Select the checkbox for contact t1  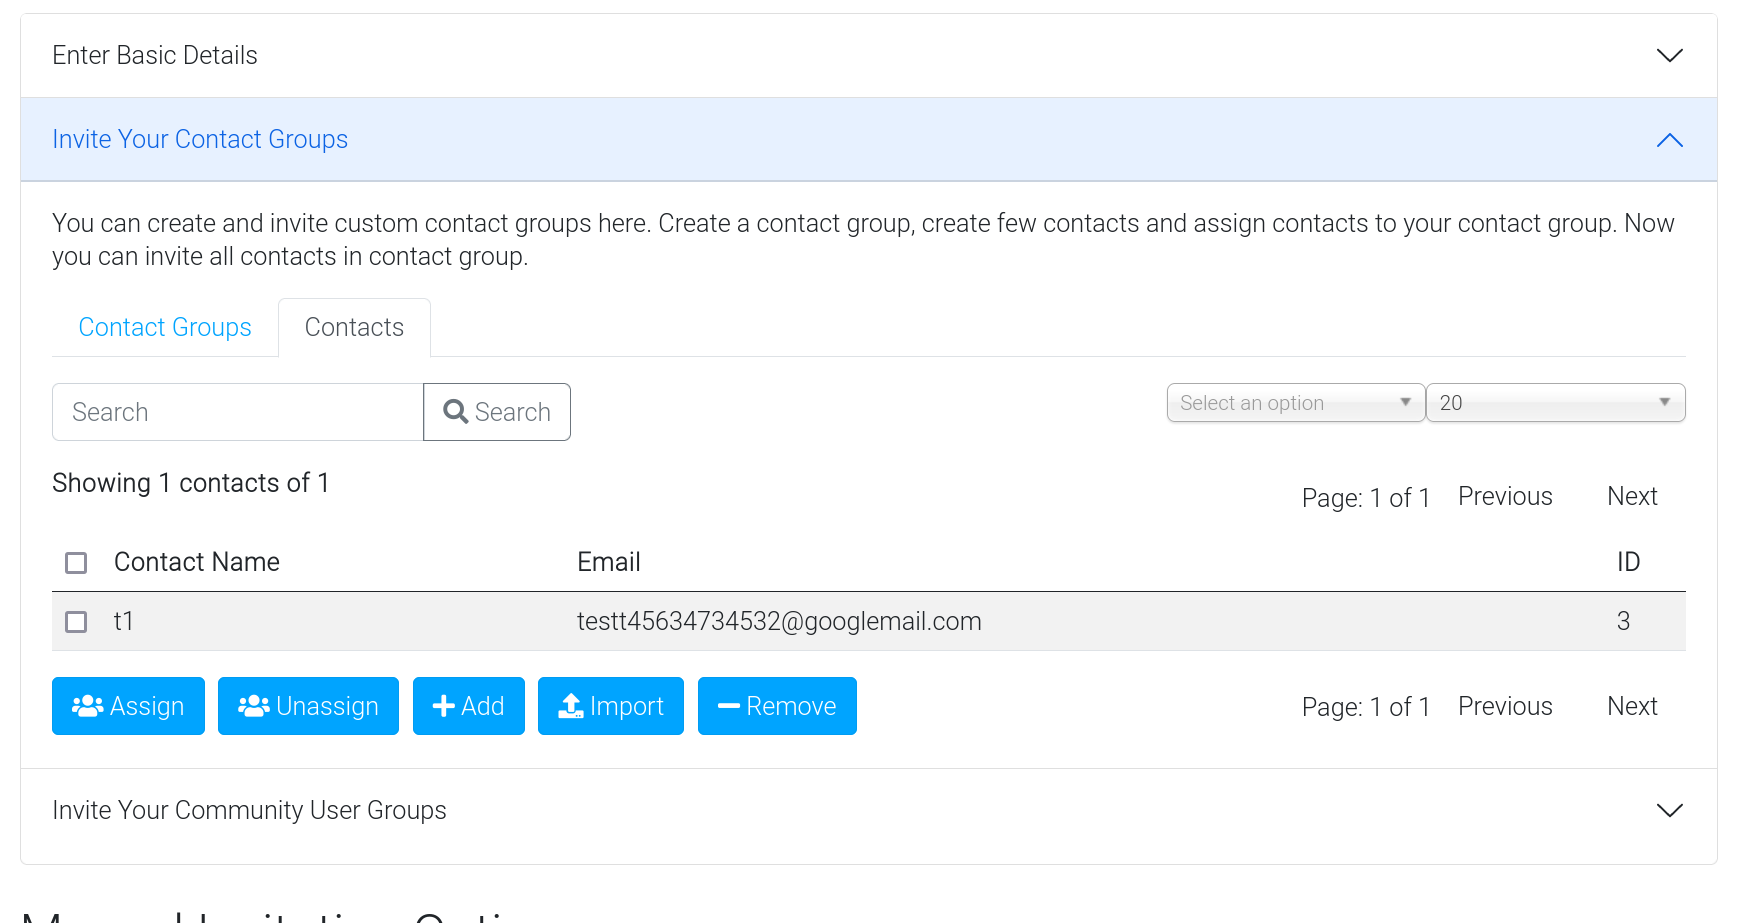tap(76, 622)
